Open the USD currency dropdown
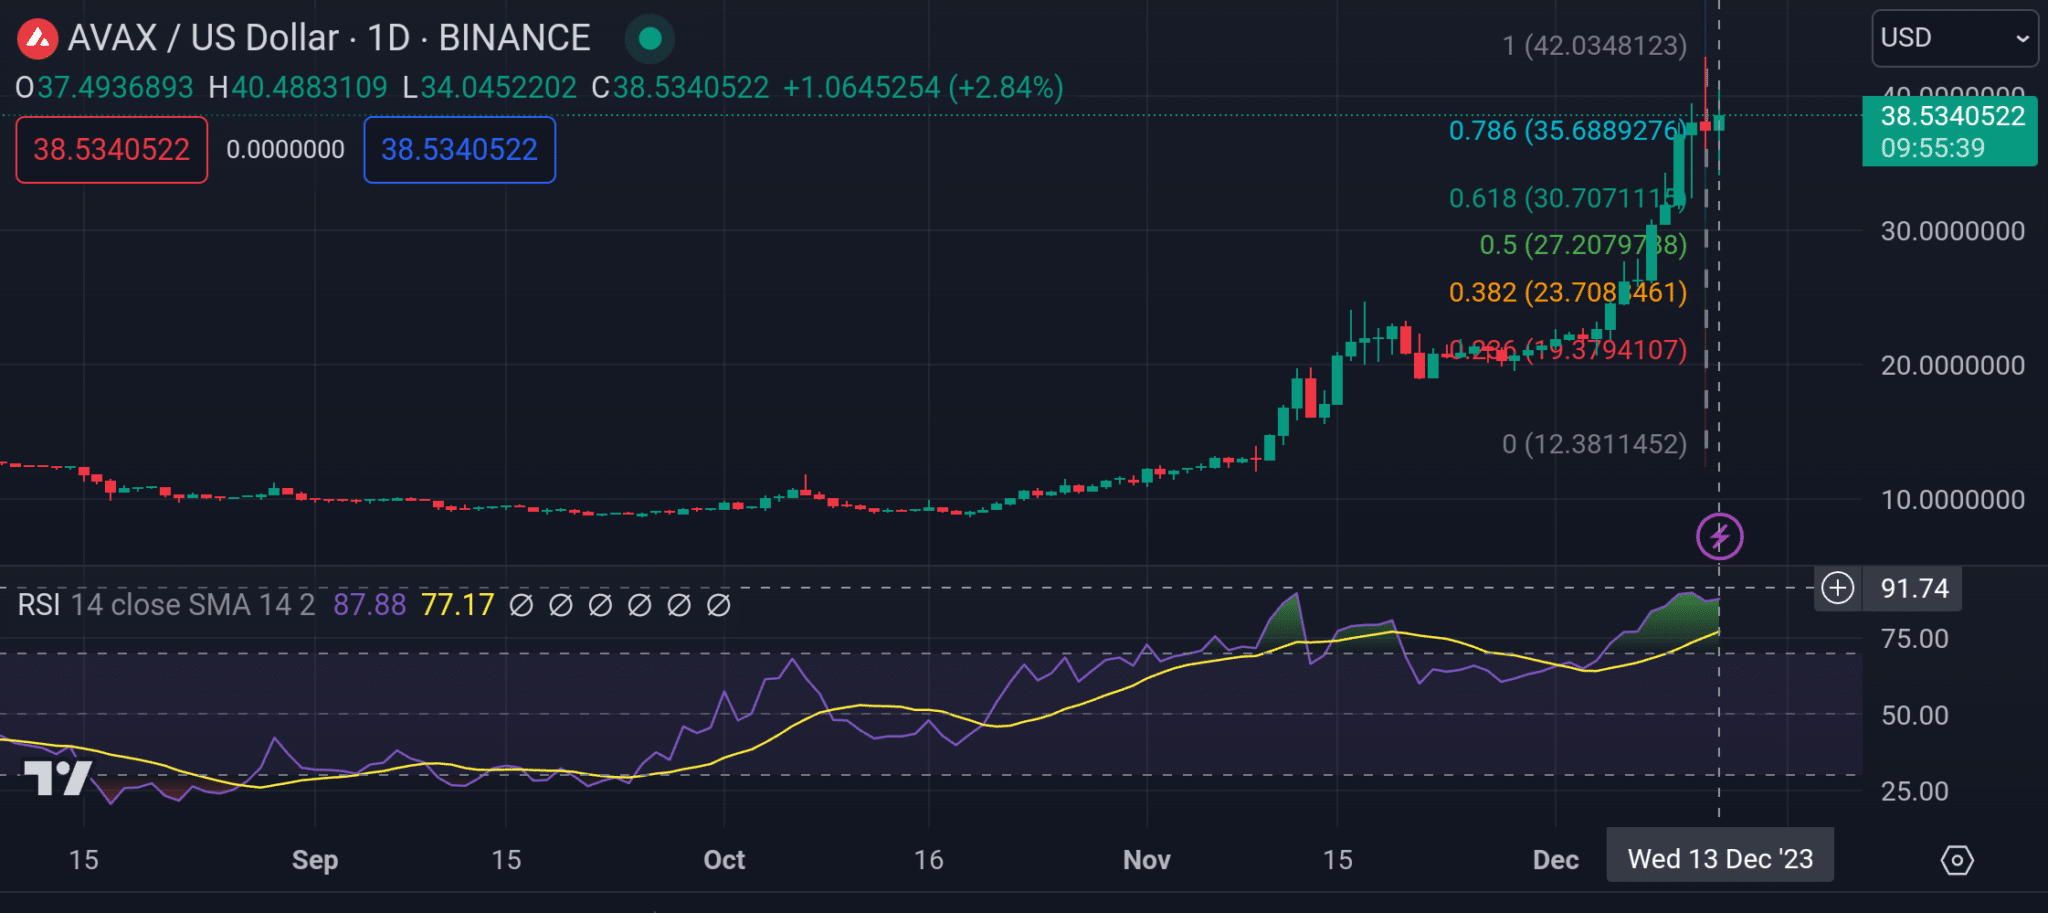 (x=1953, y=39)
